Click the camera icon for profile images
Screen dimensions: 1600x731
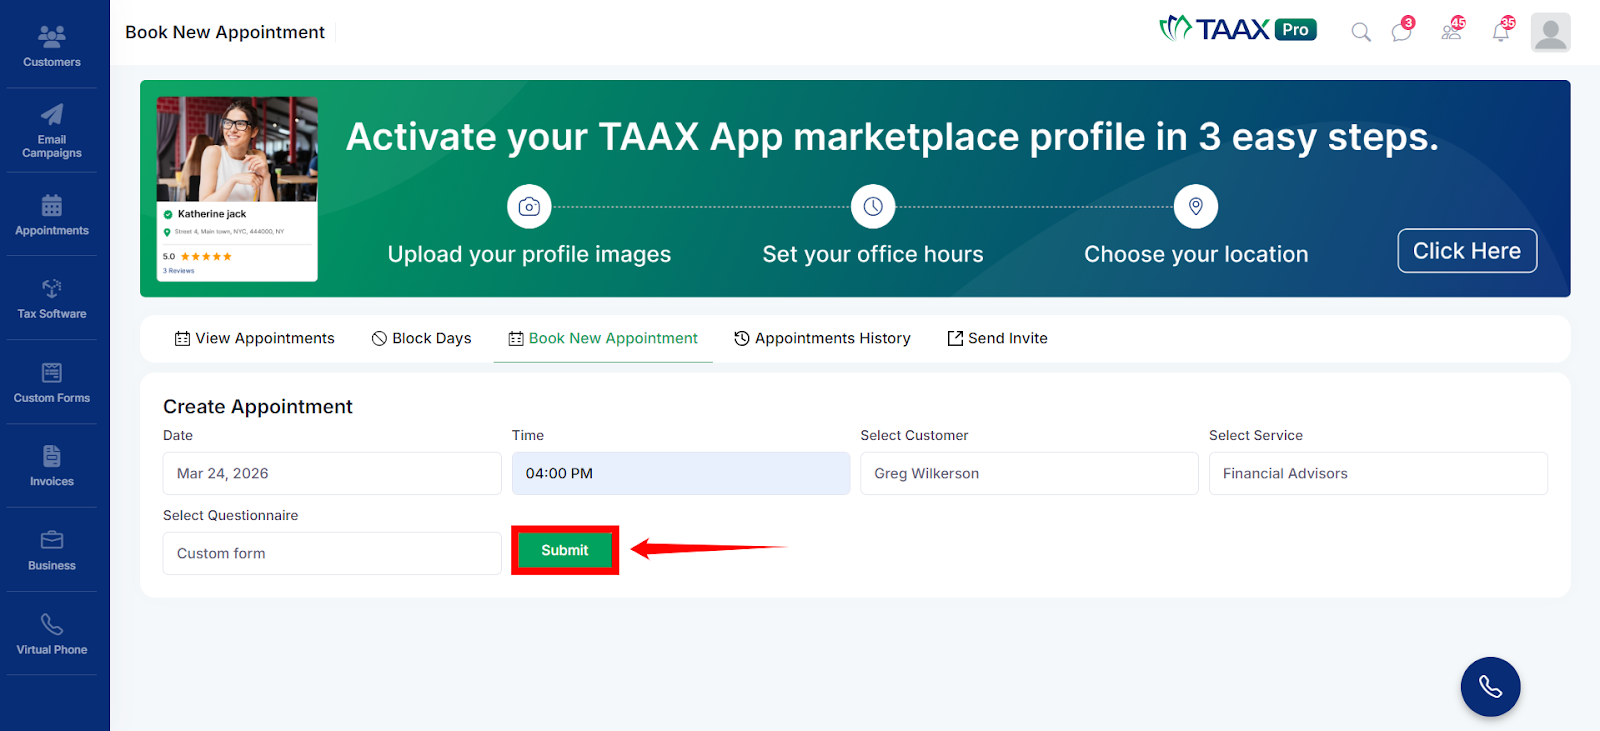pyautogui.click(x=529, y=207)
